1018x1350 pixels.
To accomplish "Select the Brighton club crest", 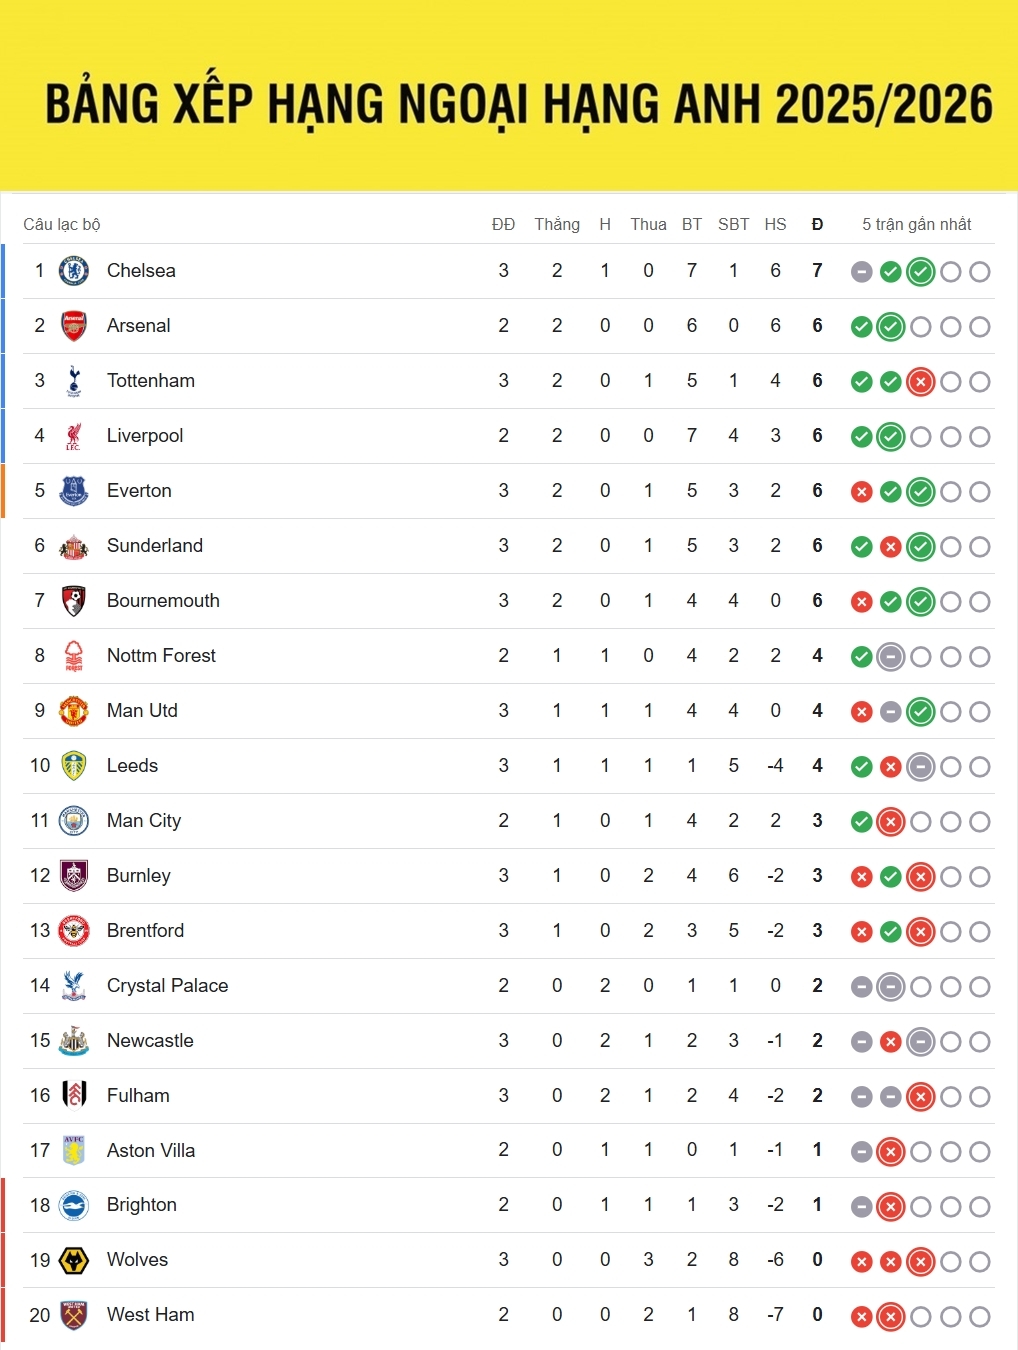I will pyautogui.click(x=74, y=1205).
